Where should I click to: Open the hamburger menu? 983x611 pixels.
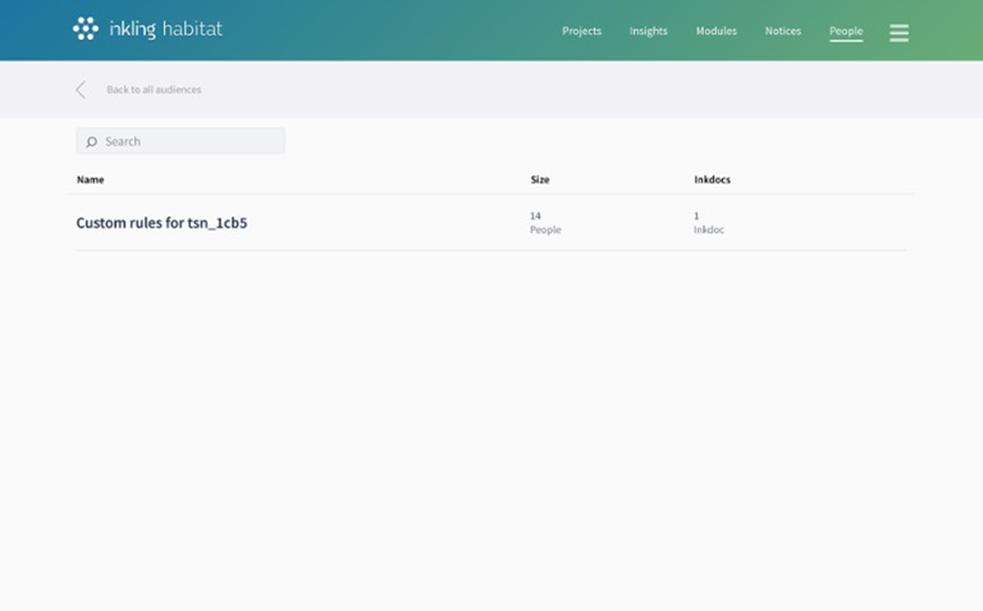[x=899, y=33]
